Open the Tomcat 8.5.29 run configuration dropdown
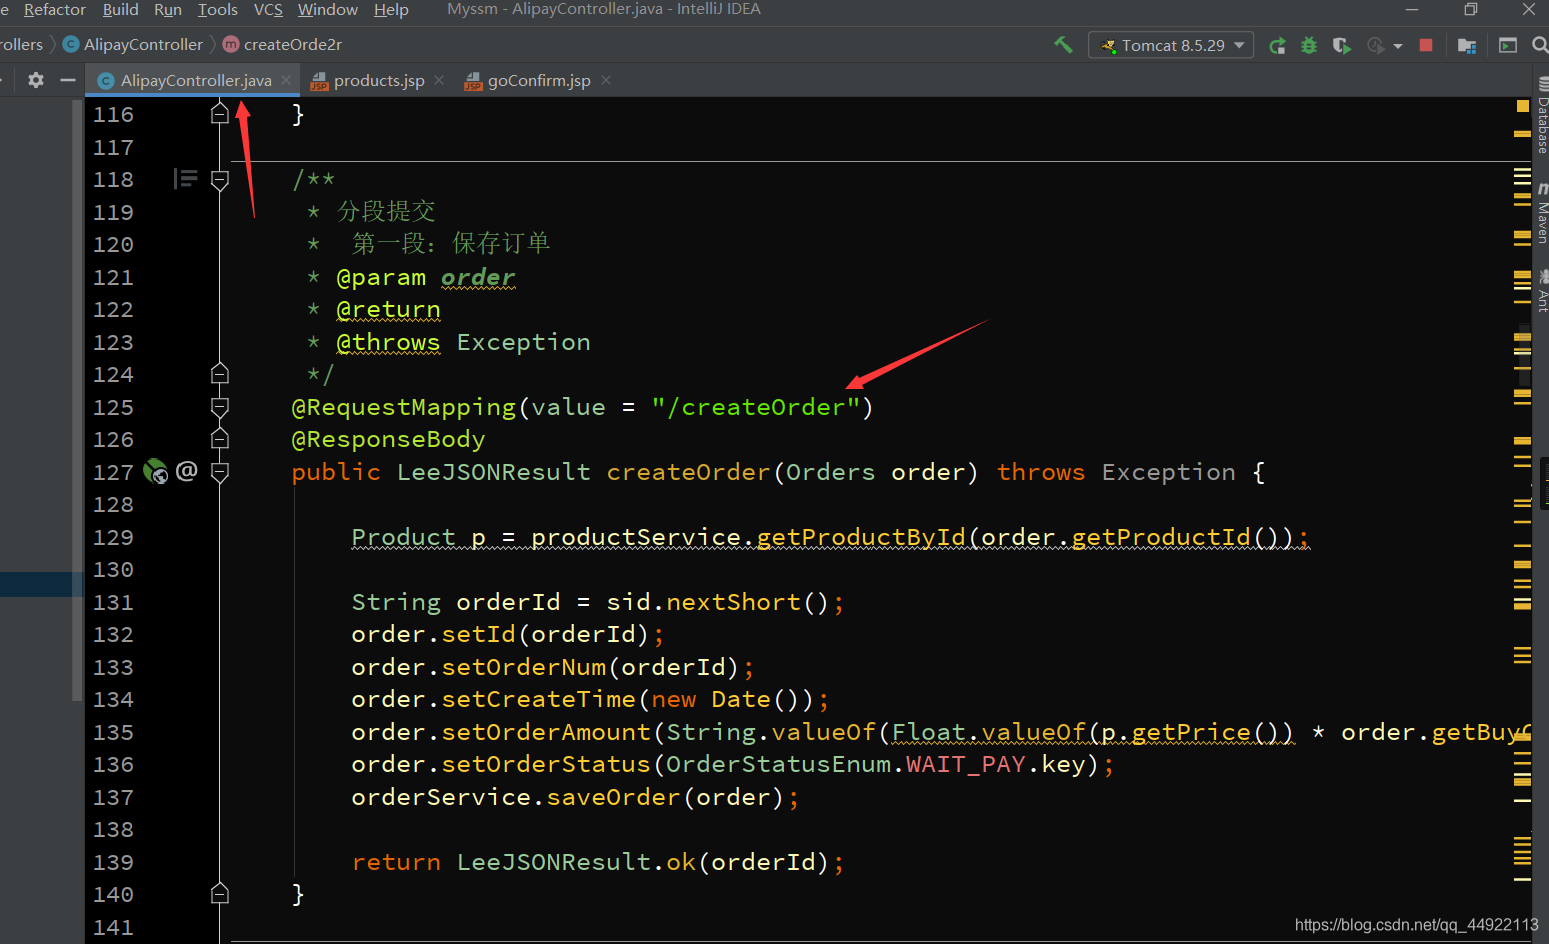This screenshot has height=944, width=1549. point(1171,45)
